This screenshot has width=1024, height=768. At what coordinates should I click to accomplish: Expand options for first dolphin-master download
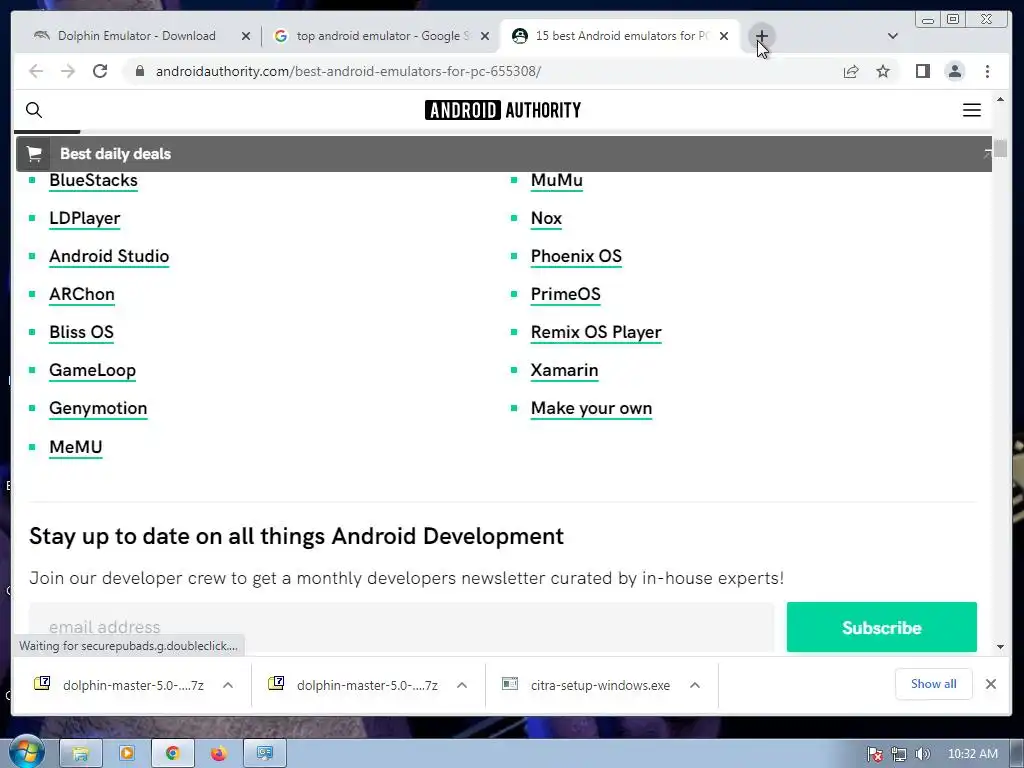coord(228,685)
